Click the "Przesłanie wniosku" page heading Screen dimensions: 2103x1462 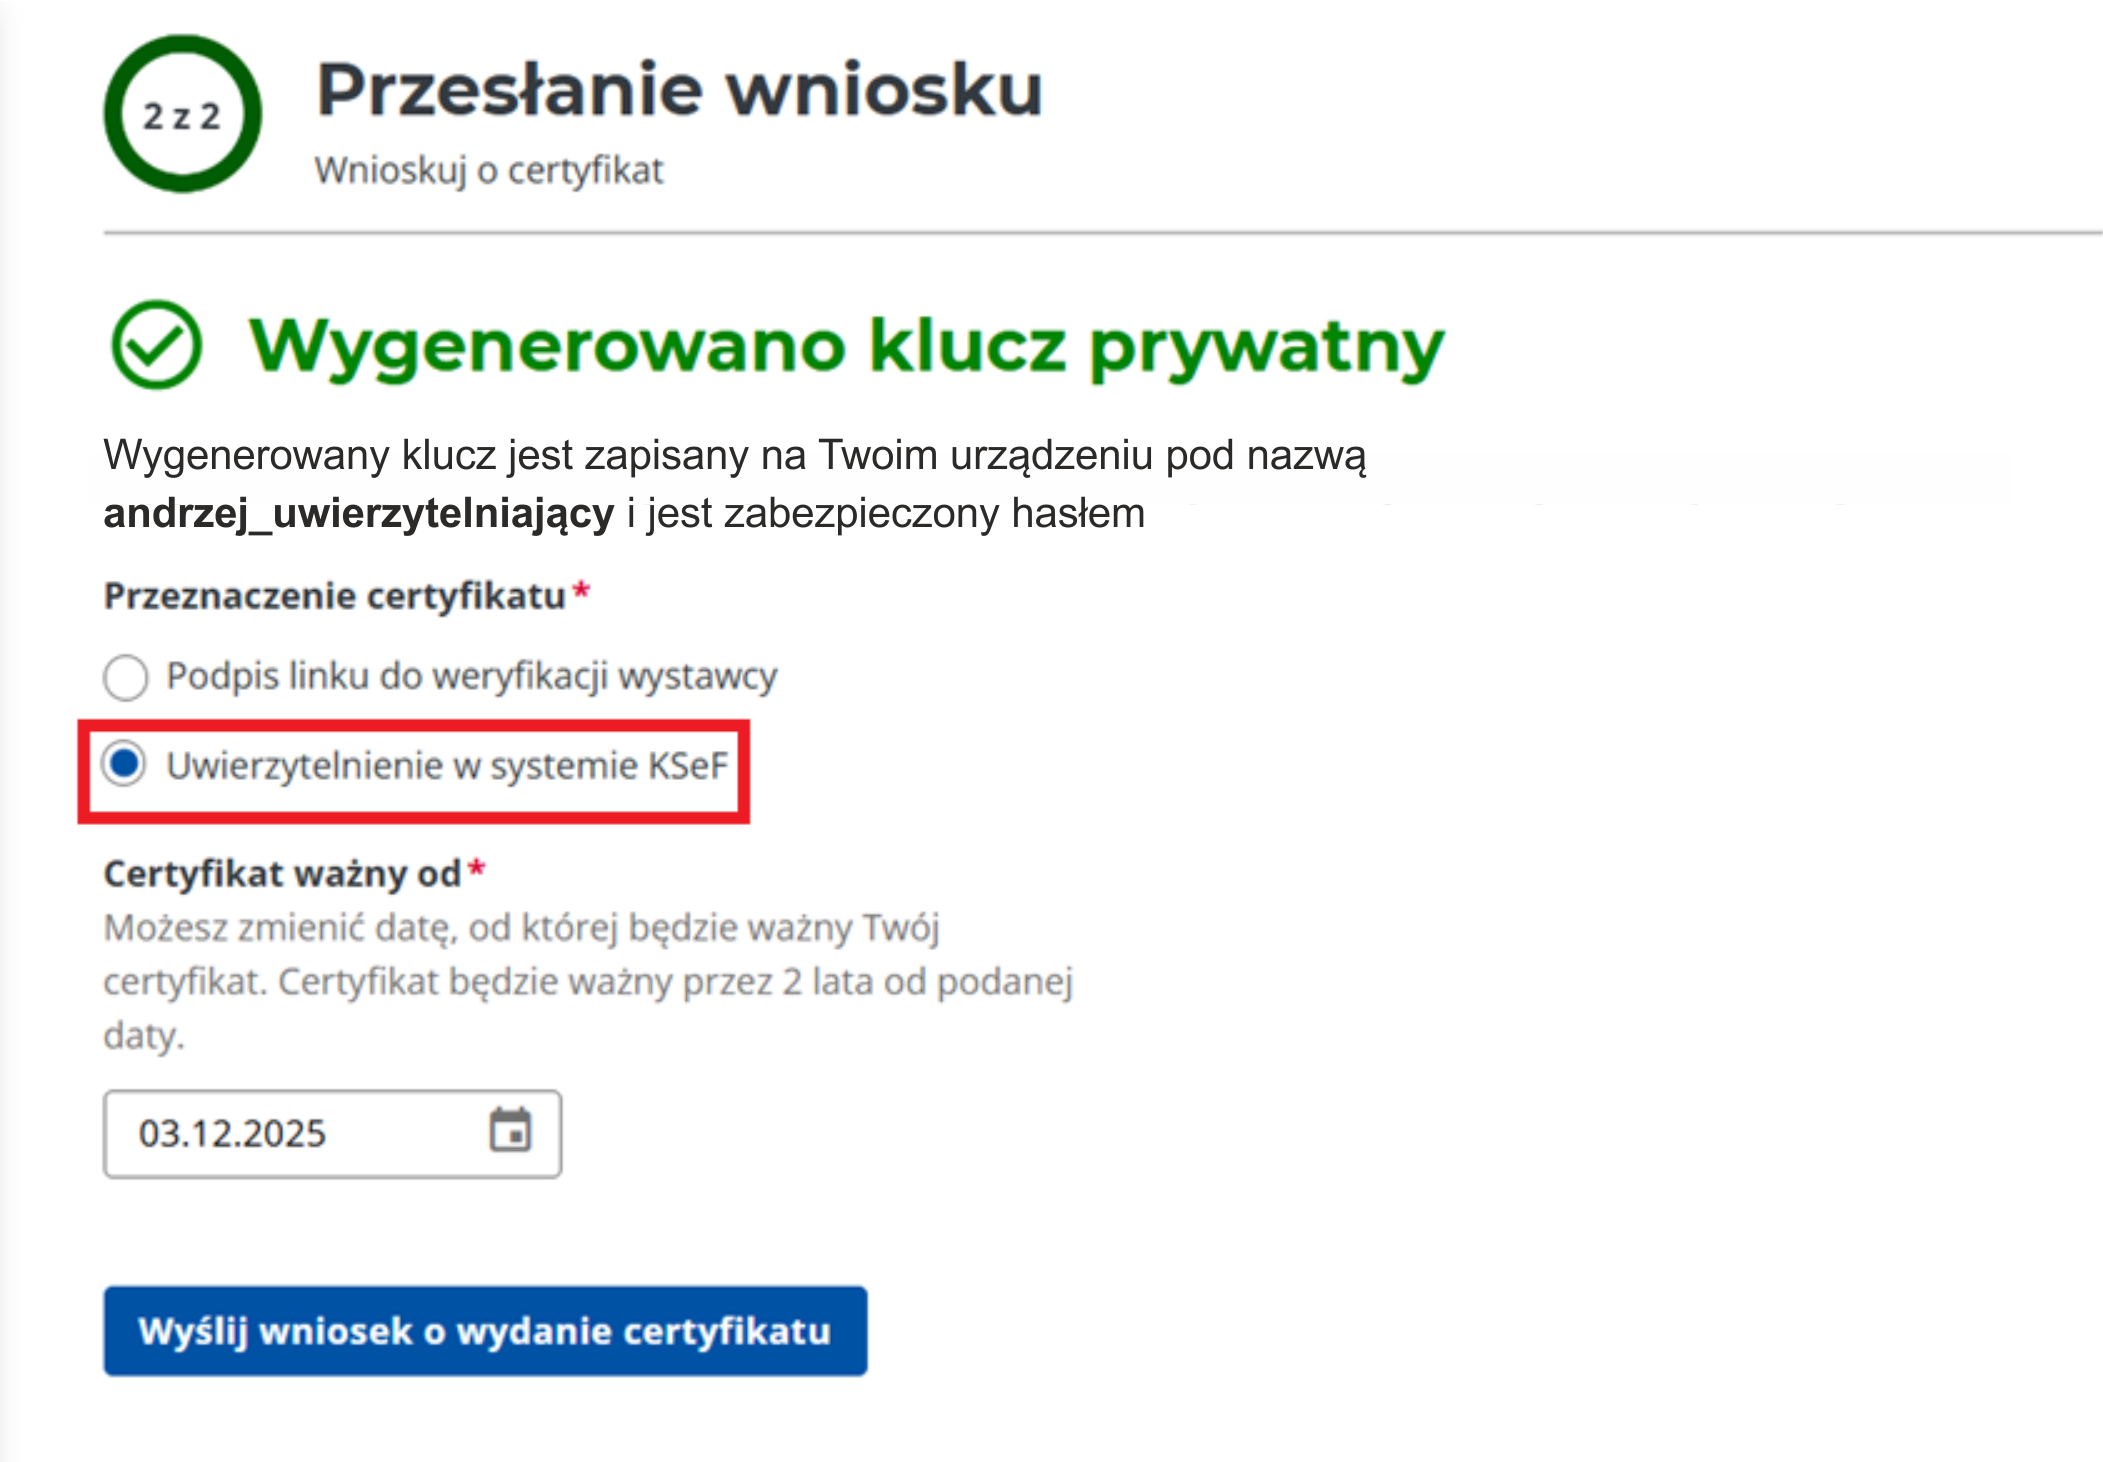[679, 90]
